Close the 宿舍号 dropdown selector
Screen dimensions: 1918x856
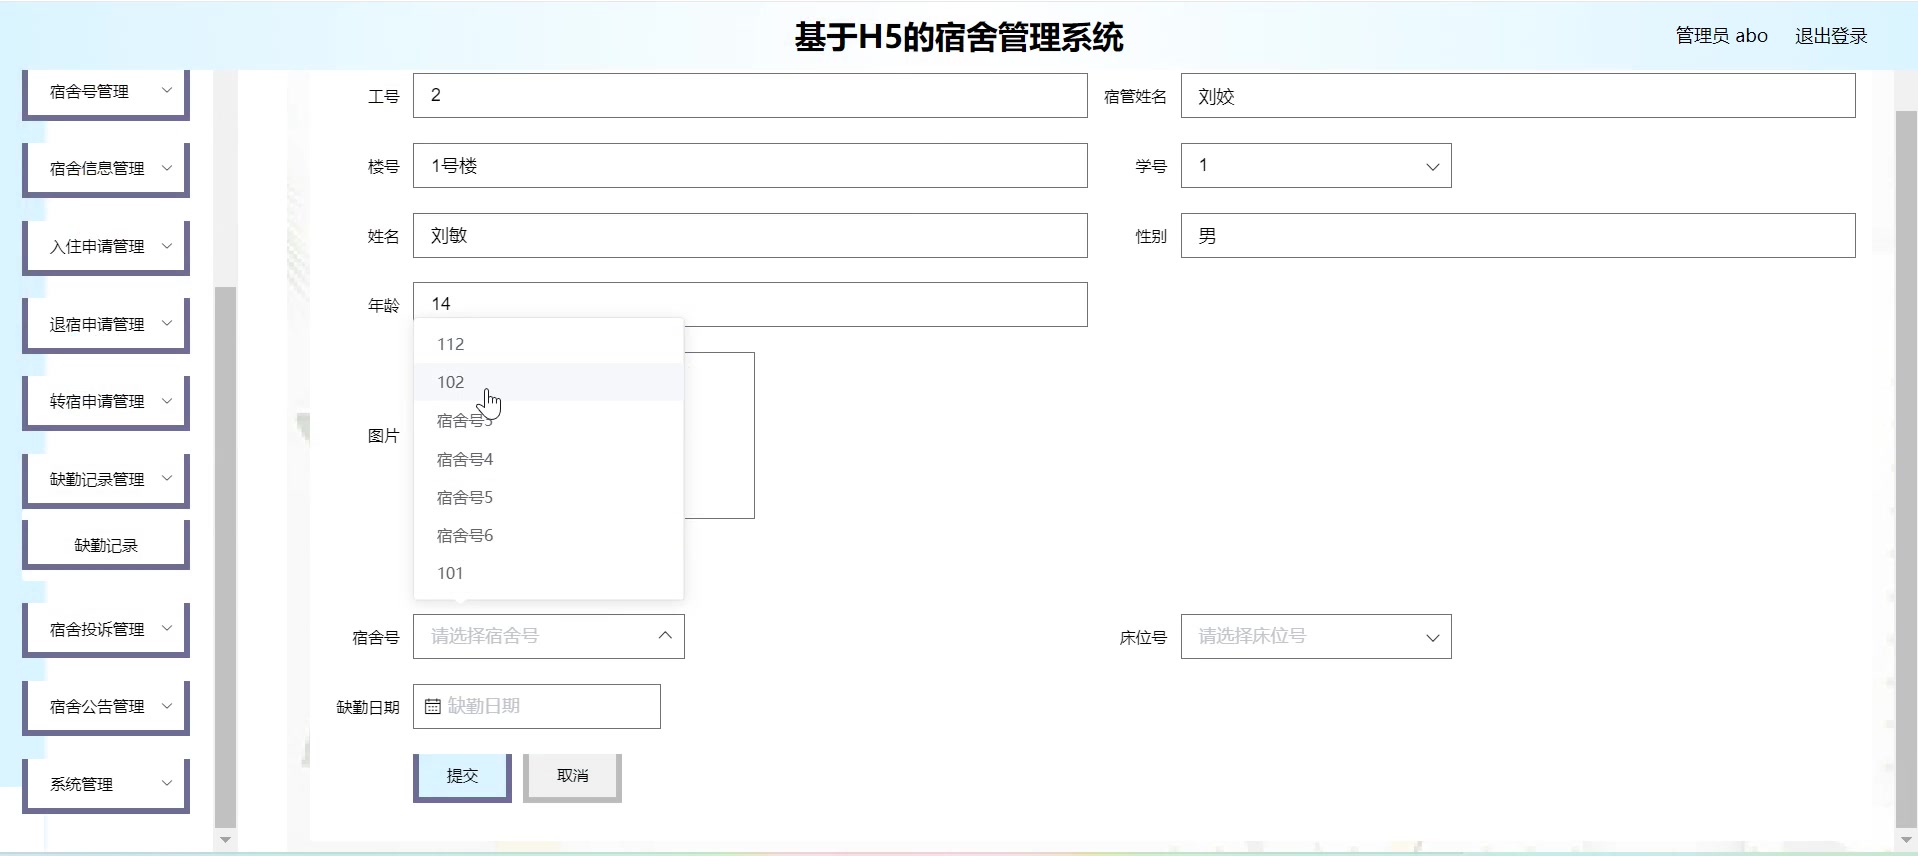pos(549,637)
